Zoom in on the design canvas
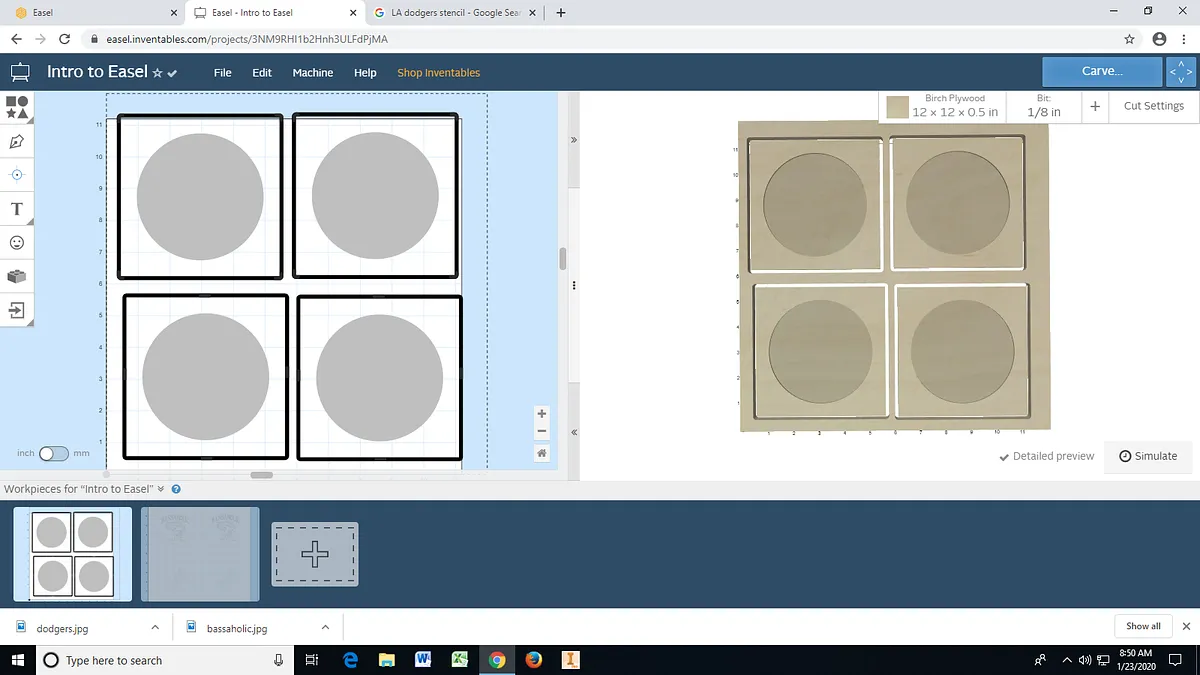The height and width of the screenshot is (675, 1200). pos(542,413)
